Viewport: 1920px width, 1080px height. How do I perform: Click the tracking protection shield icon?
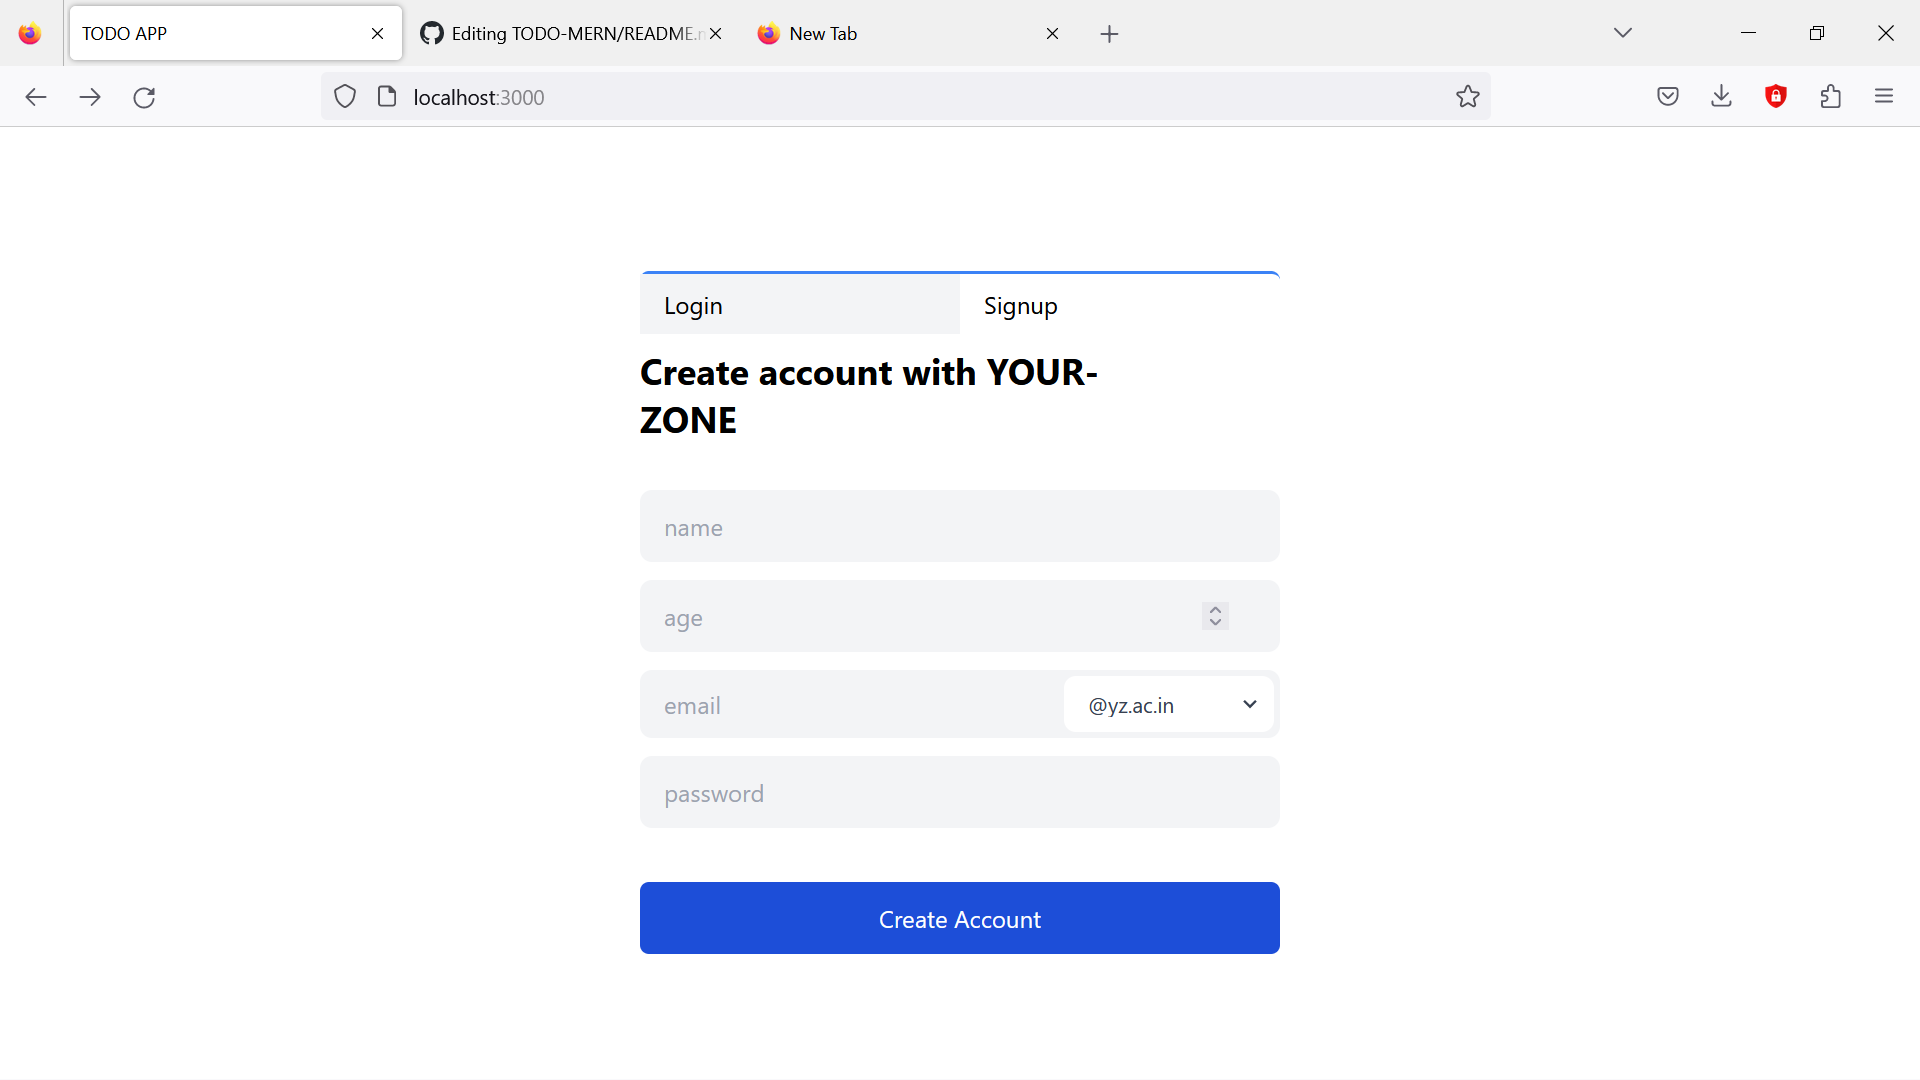[345, 96]
